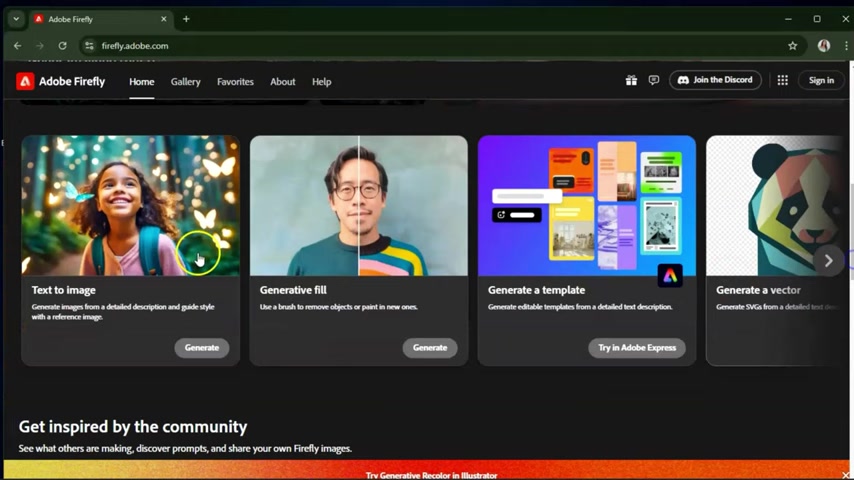Click Get inspired by the community heading
Viewport: 854px width, 480px height.
pyautogui.click(x=133, y=427)
